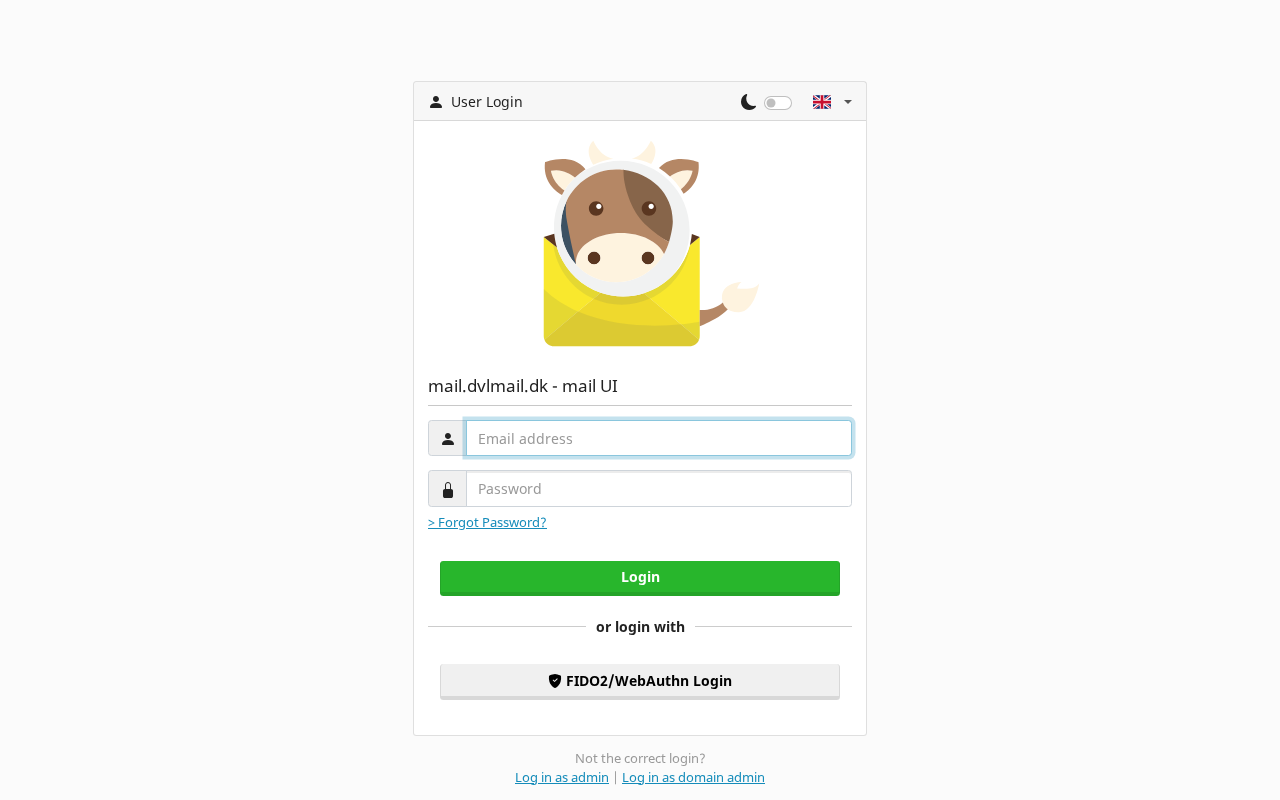The width and height of the screenshot is (1280, 800).
Task: Expand the language dropdown arrow
Action: point(848,102)
